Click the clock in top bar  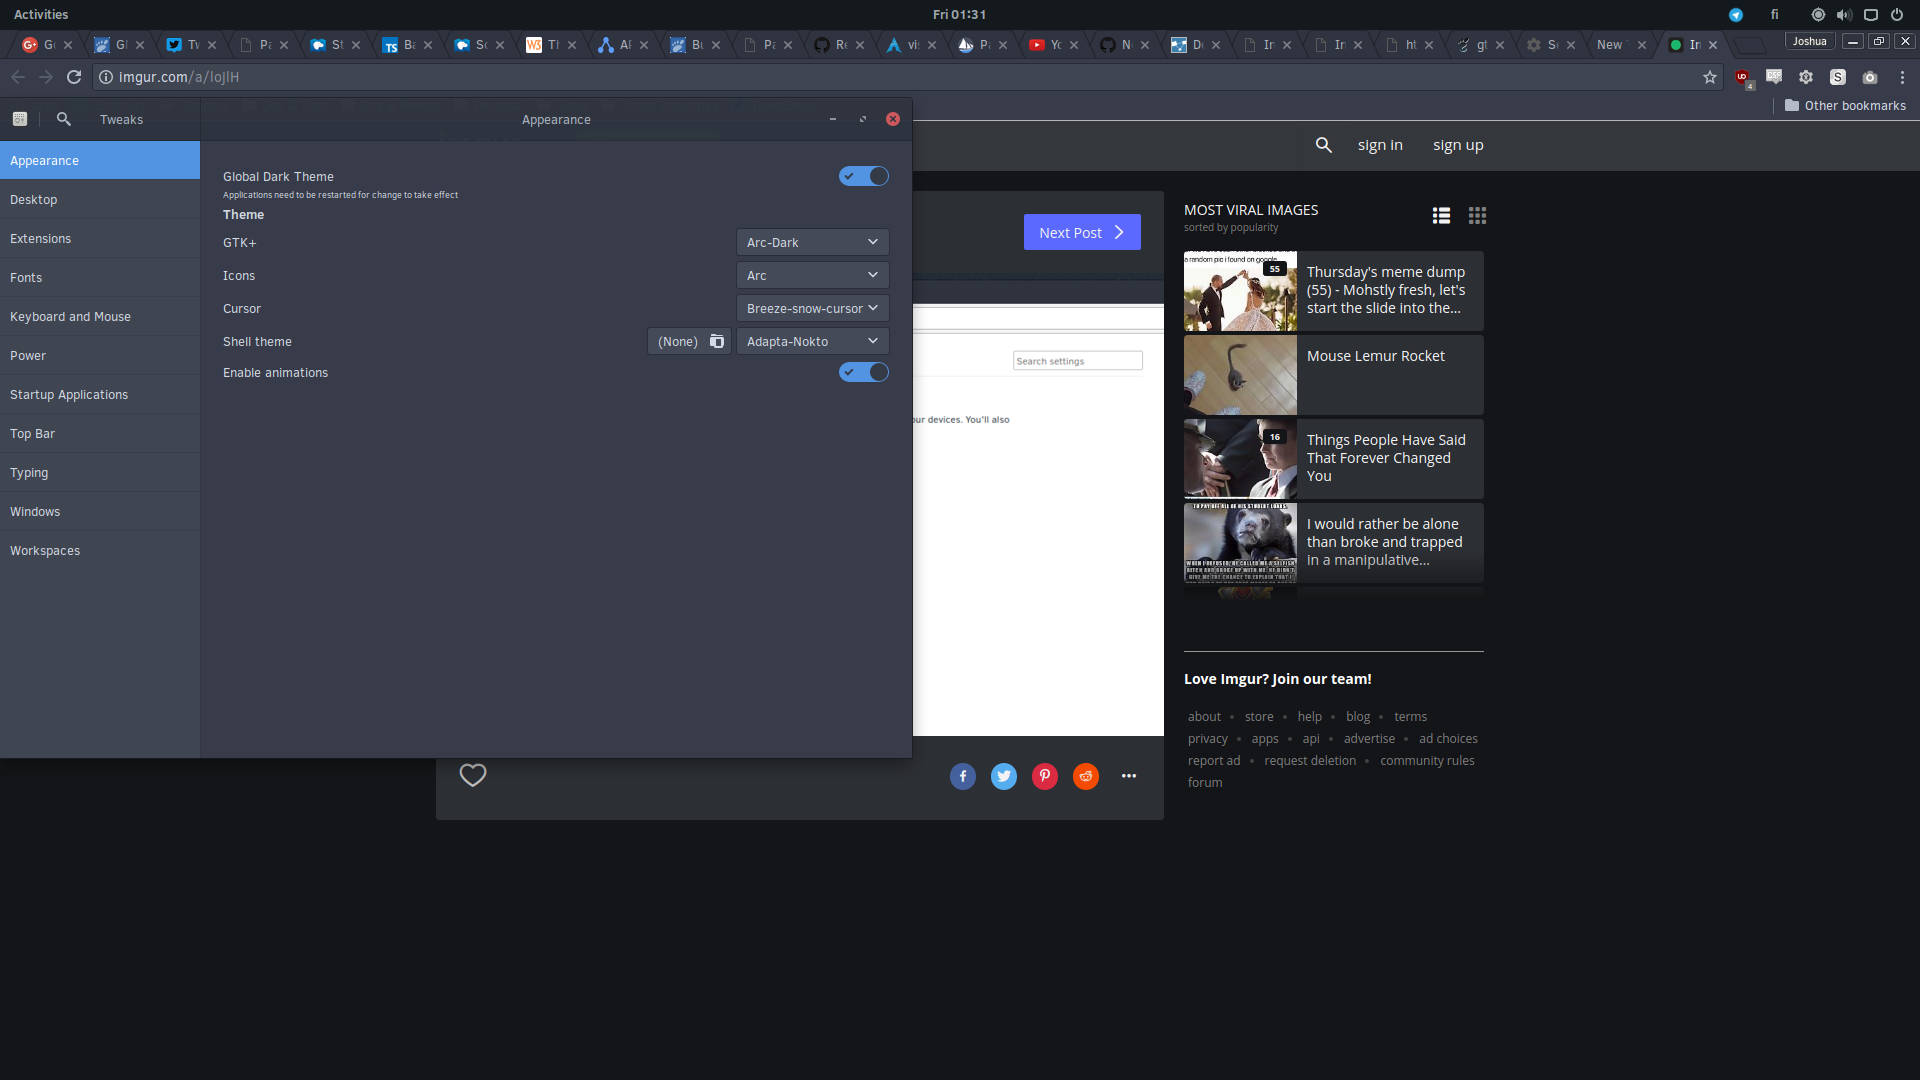(959, 15)
